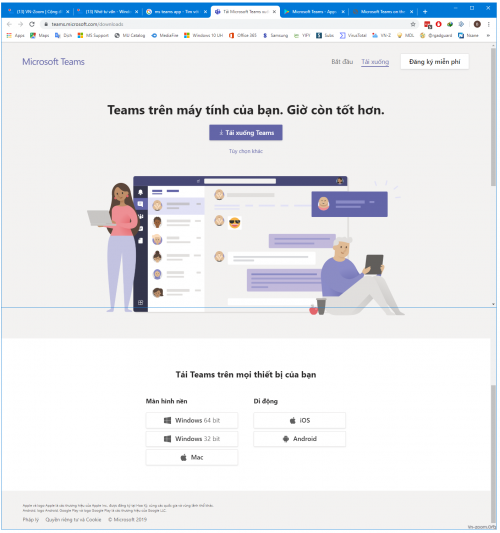500x533 pixels.
Task: Open the @rgadguard bookmark
Action: coord(436,35)
